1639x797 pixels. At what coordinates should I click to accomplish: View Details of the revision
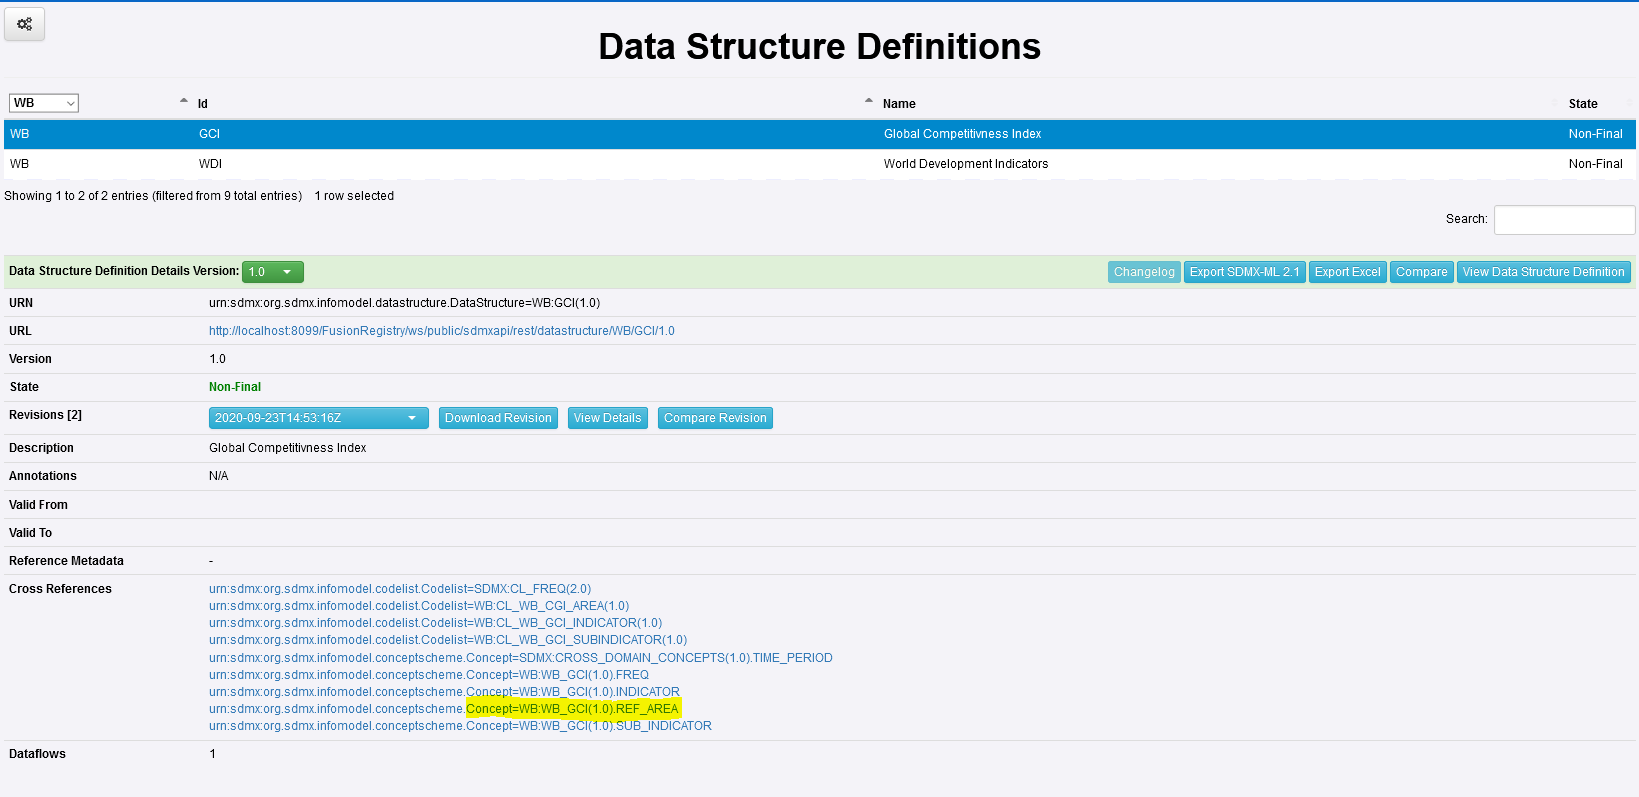(607, 418)
